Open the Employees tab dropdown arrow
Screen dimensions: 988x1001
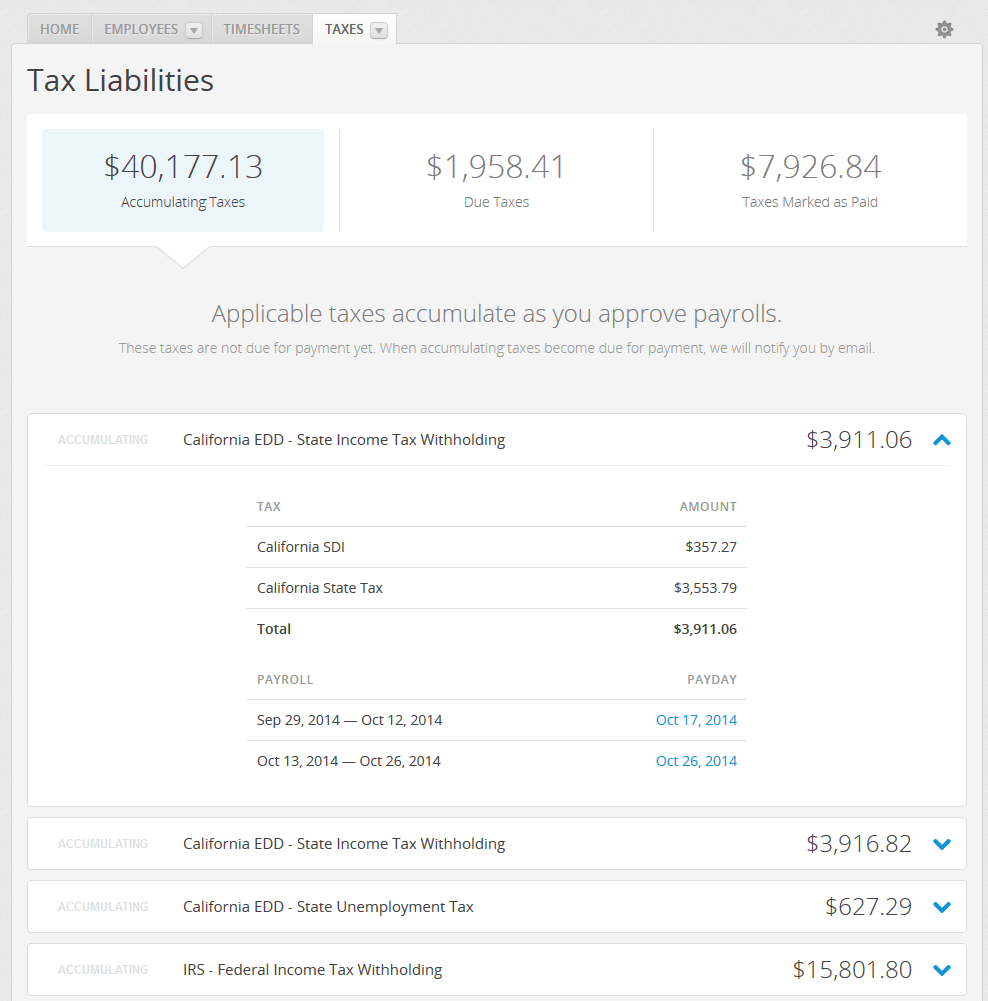(194, 30)
